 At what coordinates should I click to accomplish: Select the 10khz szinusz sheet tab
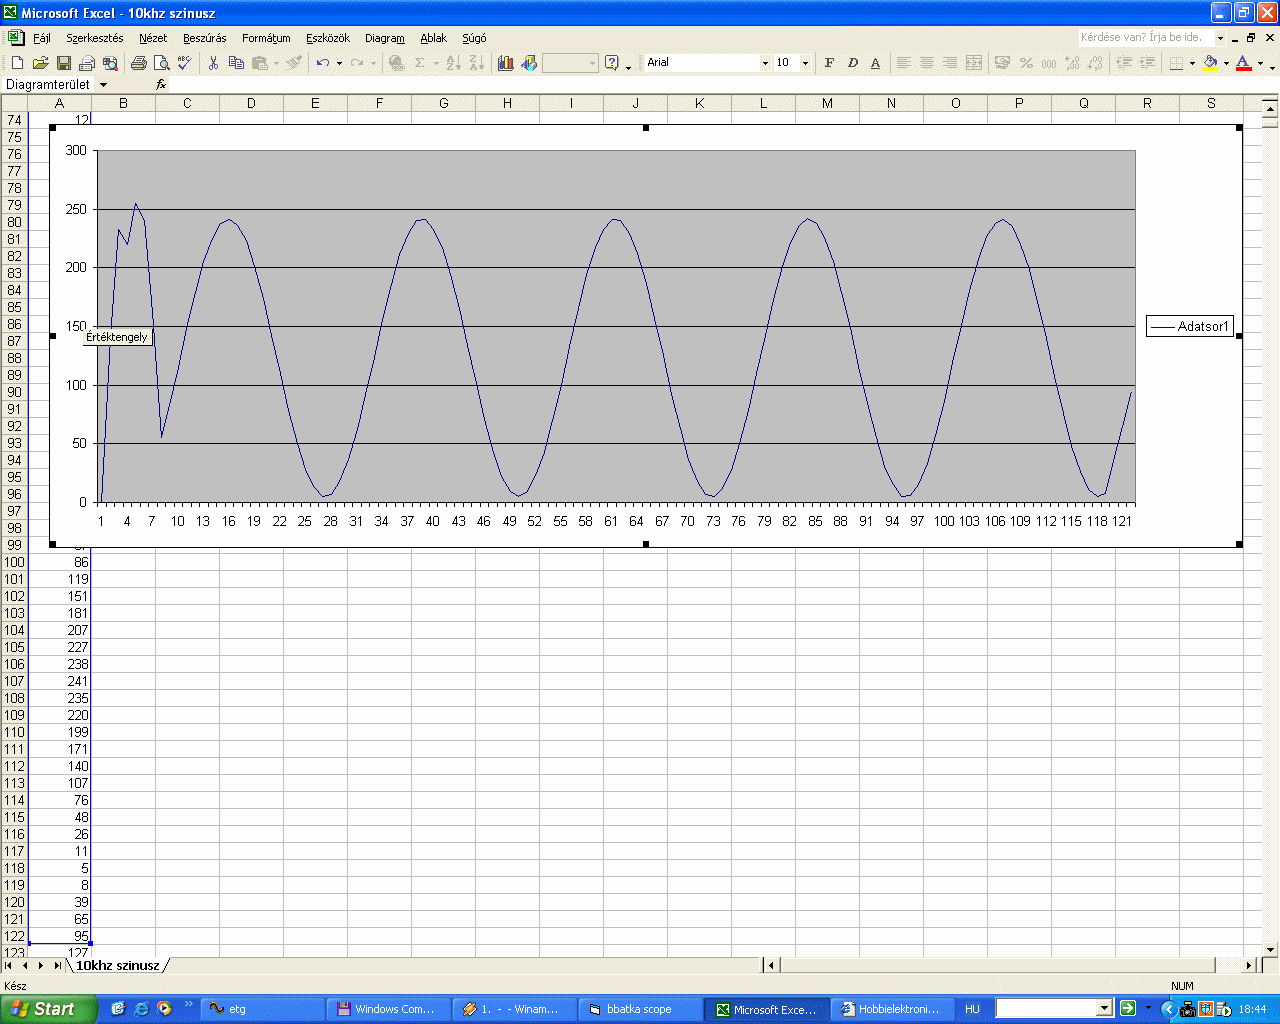point(118,965)
